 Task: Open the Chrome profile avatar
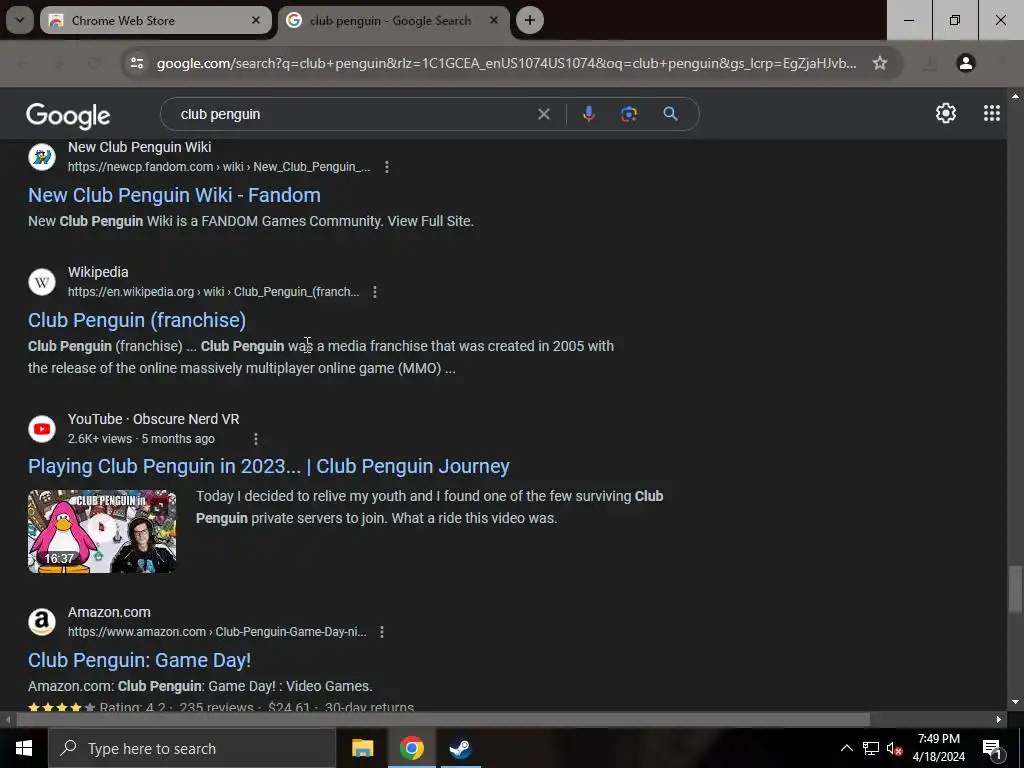(966, 63)
